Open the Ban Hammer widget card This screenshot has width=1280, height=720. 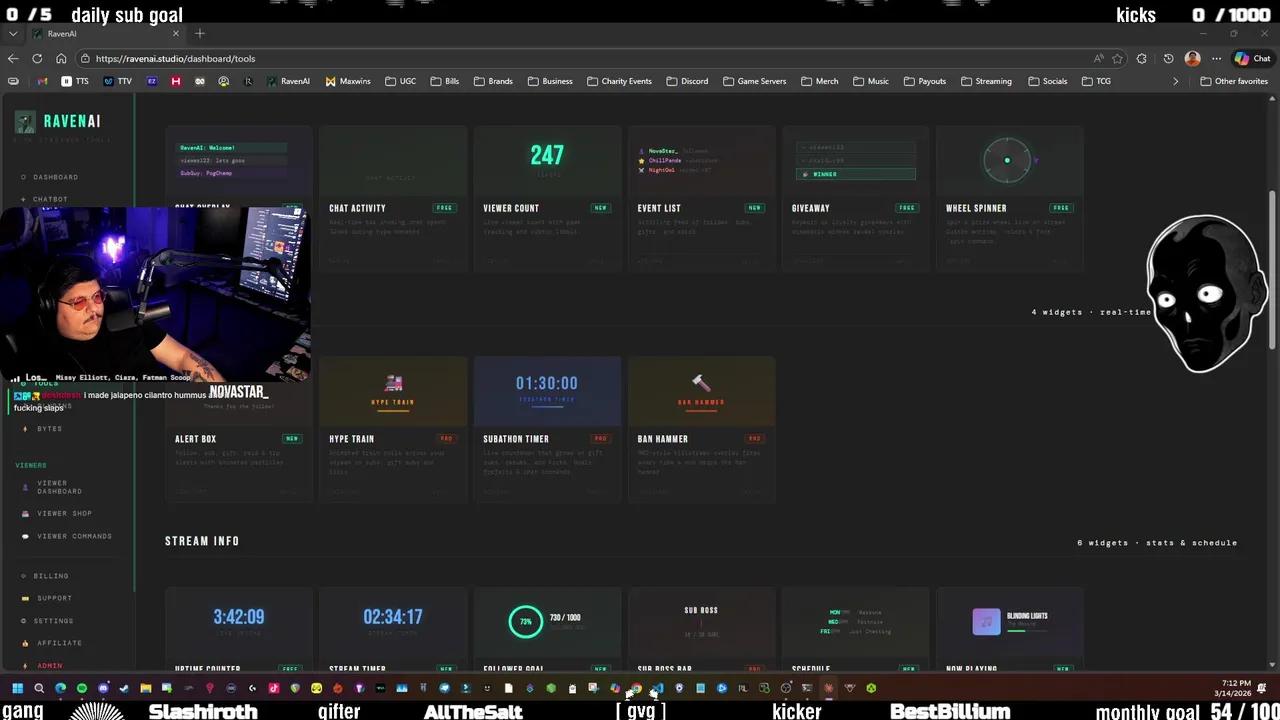[x=701, y=429]
